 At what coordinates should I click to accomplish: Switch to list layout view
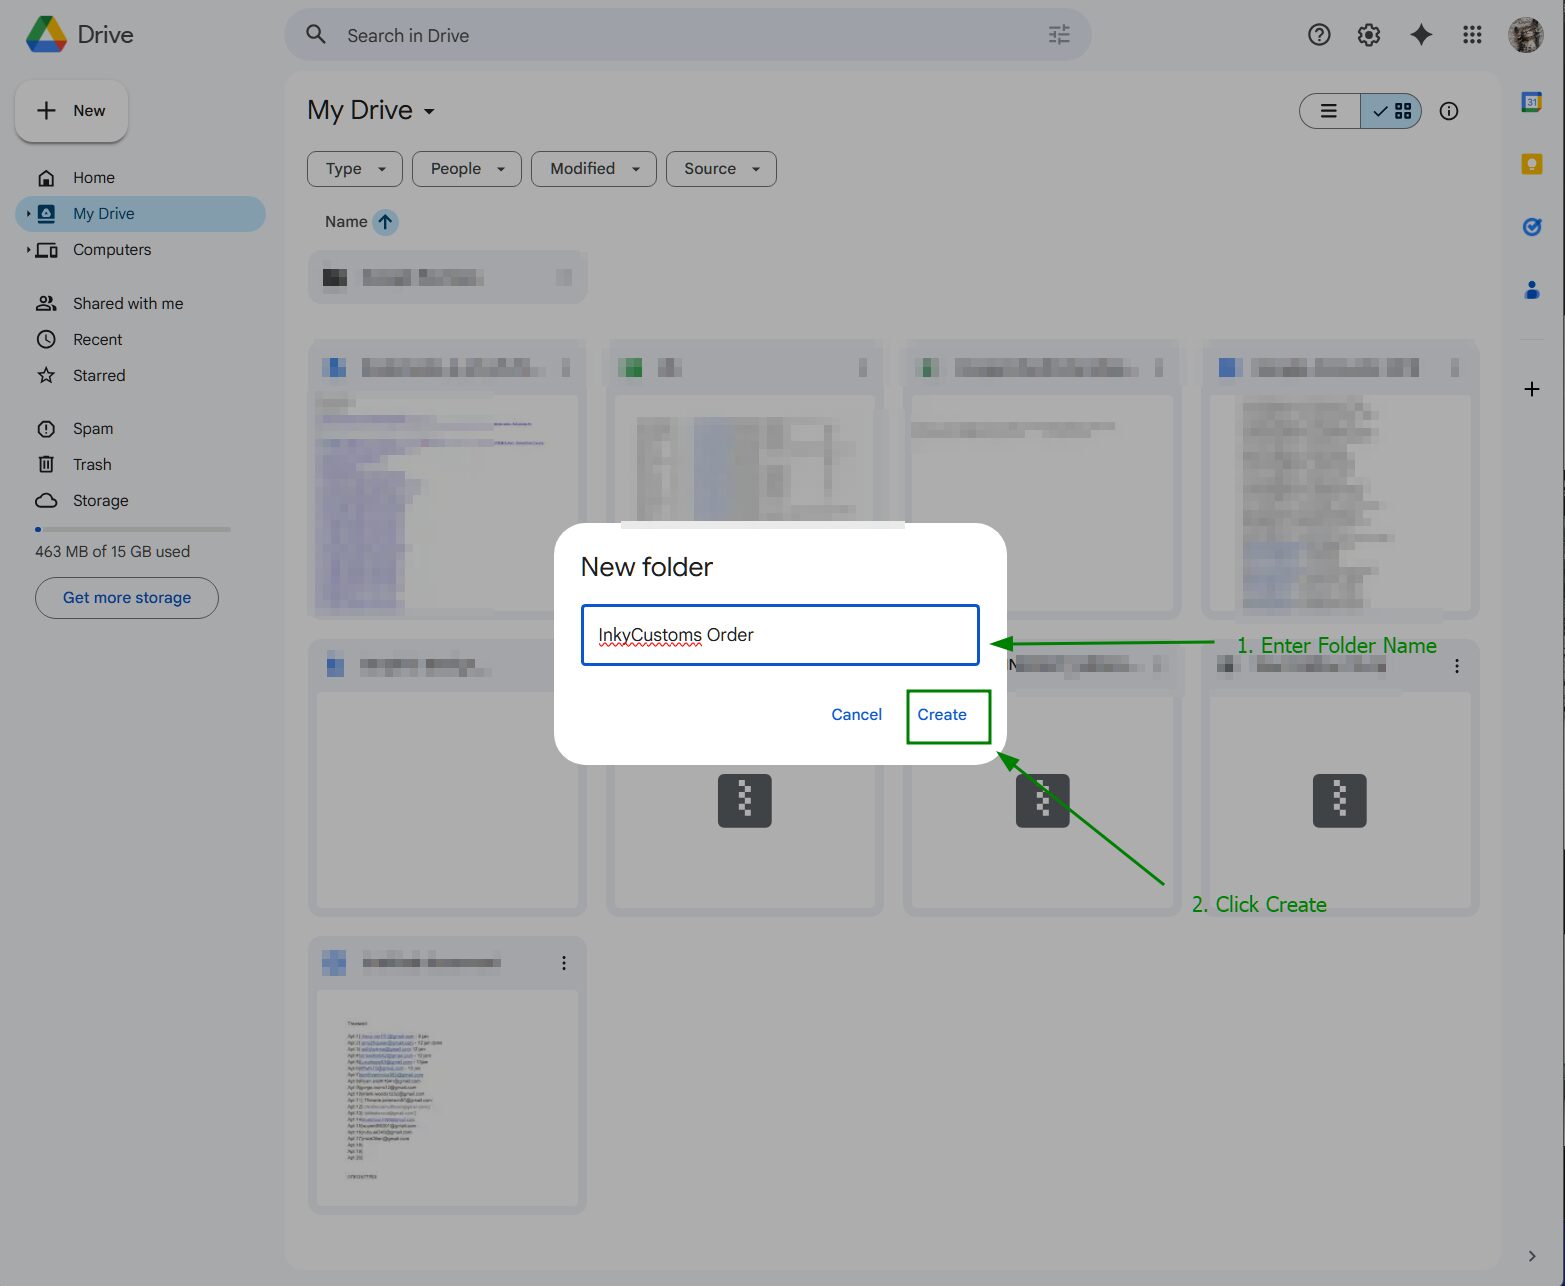coord(1329,111)
